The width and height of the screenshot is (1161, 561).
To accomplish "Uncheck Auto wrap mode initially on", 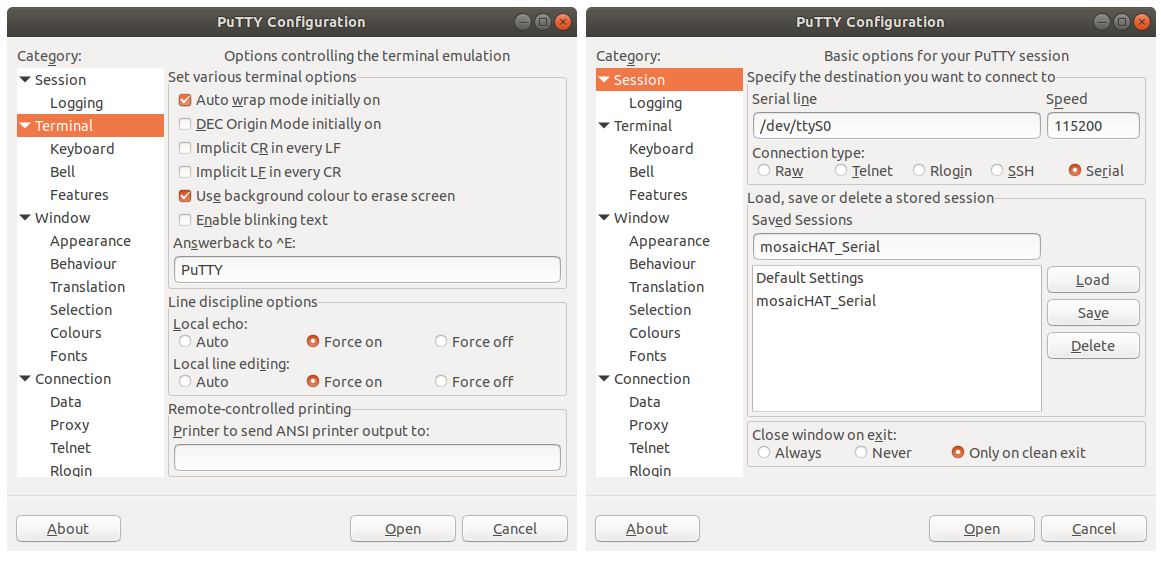I will click(184, 100).
